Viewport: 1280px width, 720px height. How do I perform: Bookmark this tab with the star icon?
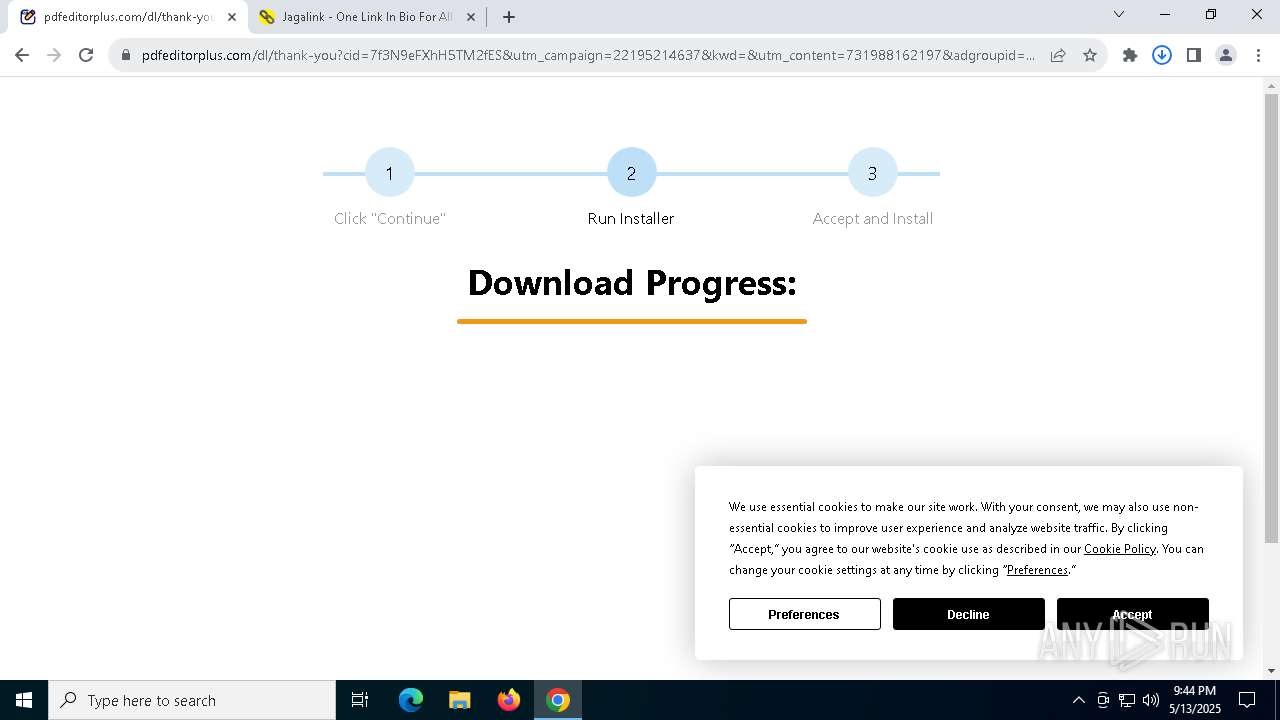pyautogui.click(x=1090, y=55)
